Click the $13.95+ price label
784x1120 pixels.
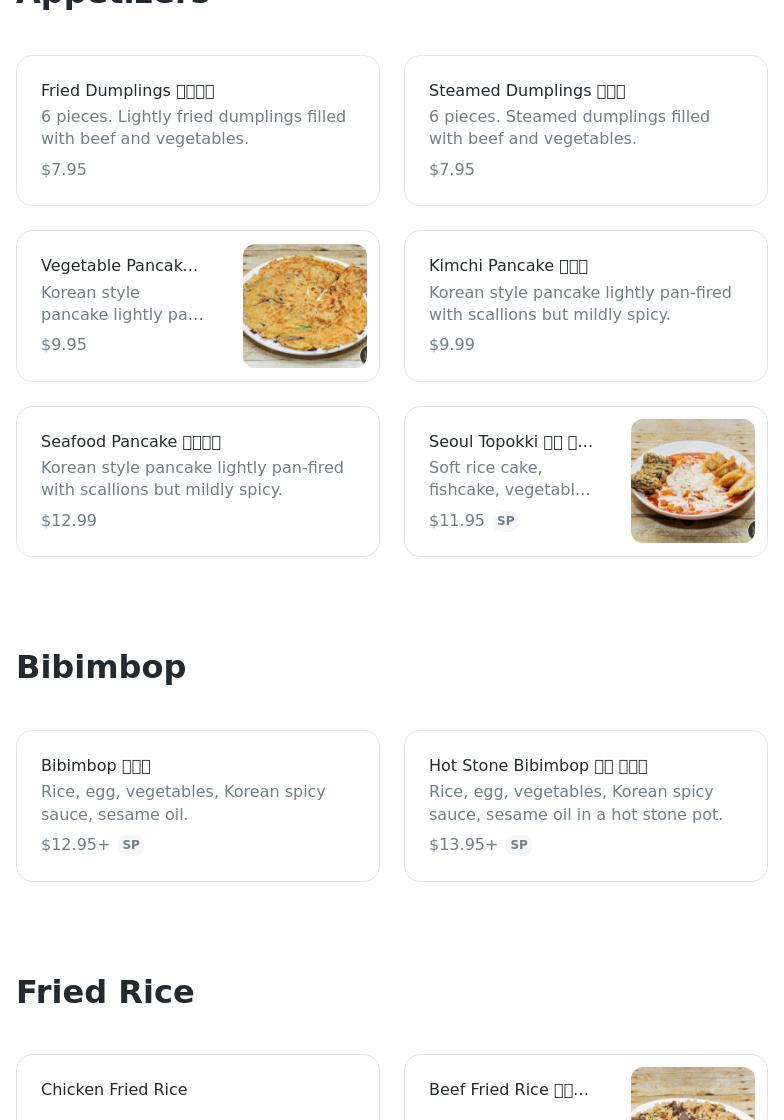[463, 845]
